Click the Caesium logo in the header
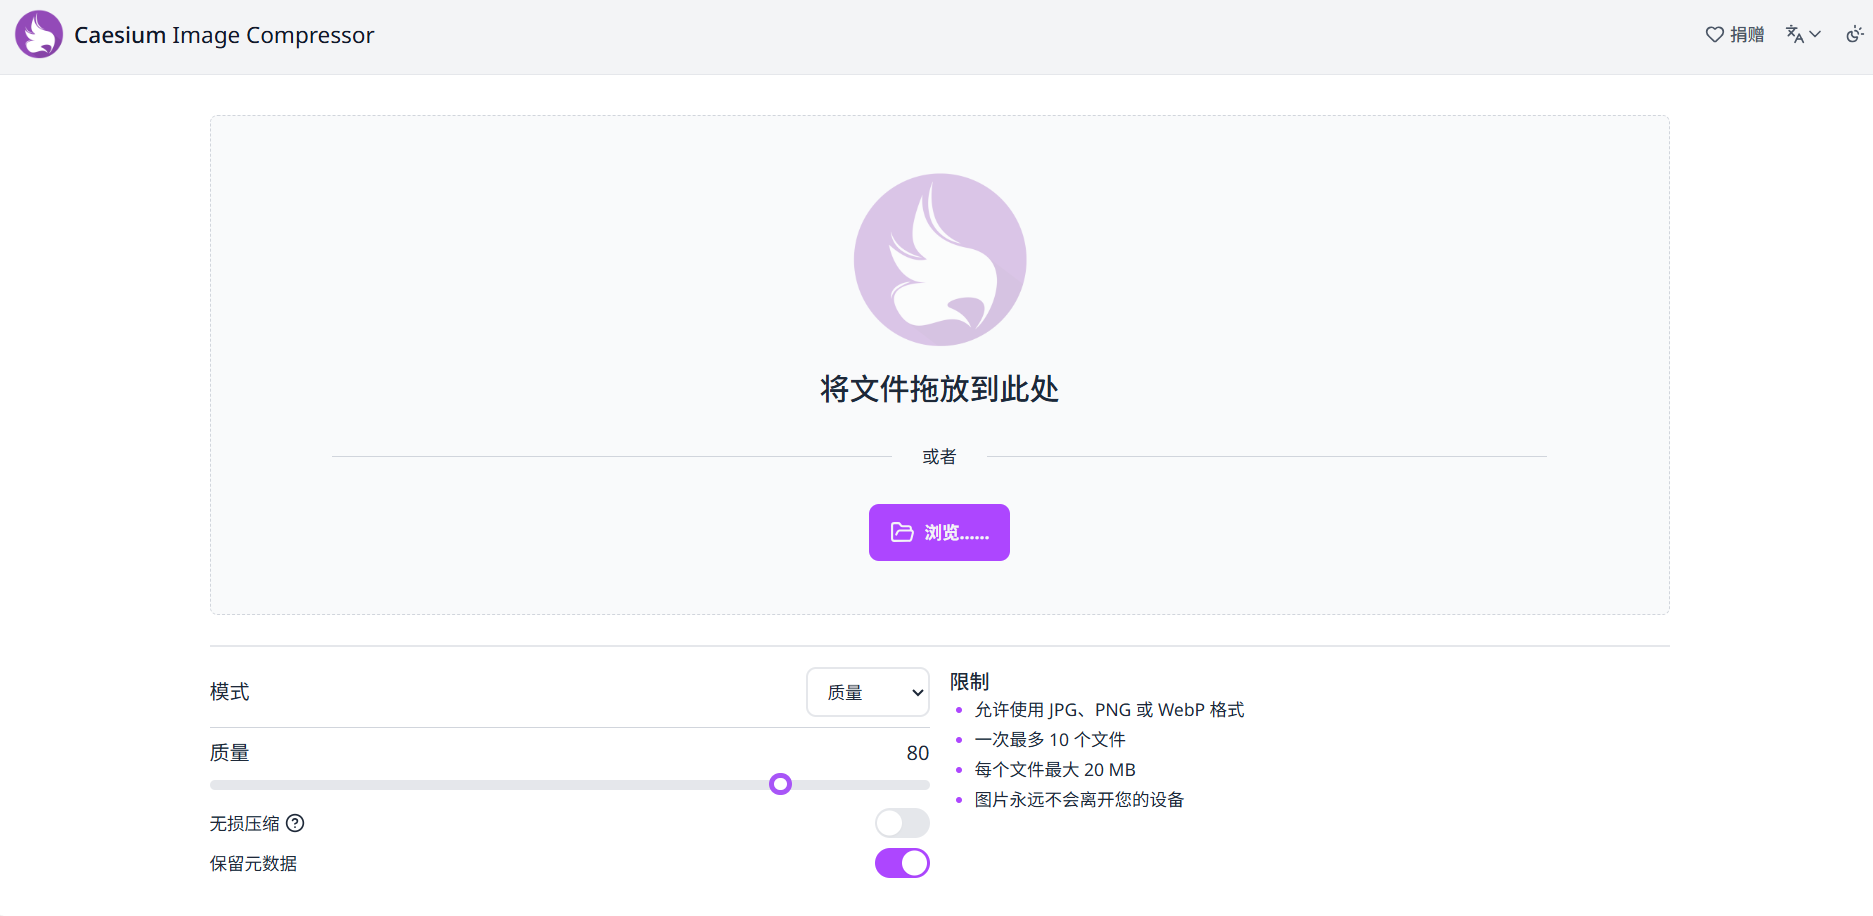 pos(39,35)
